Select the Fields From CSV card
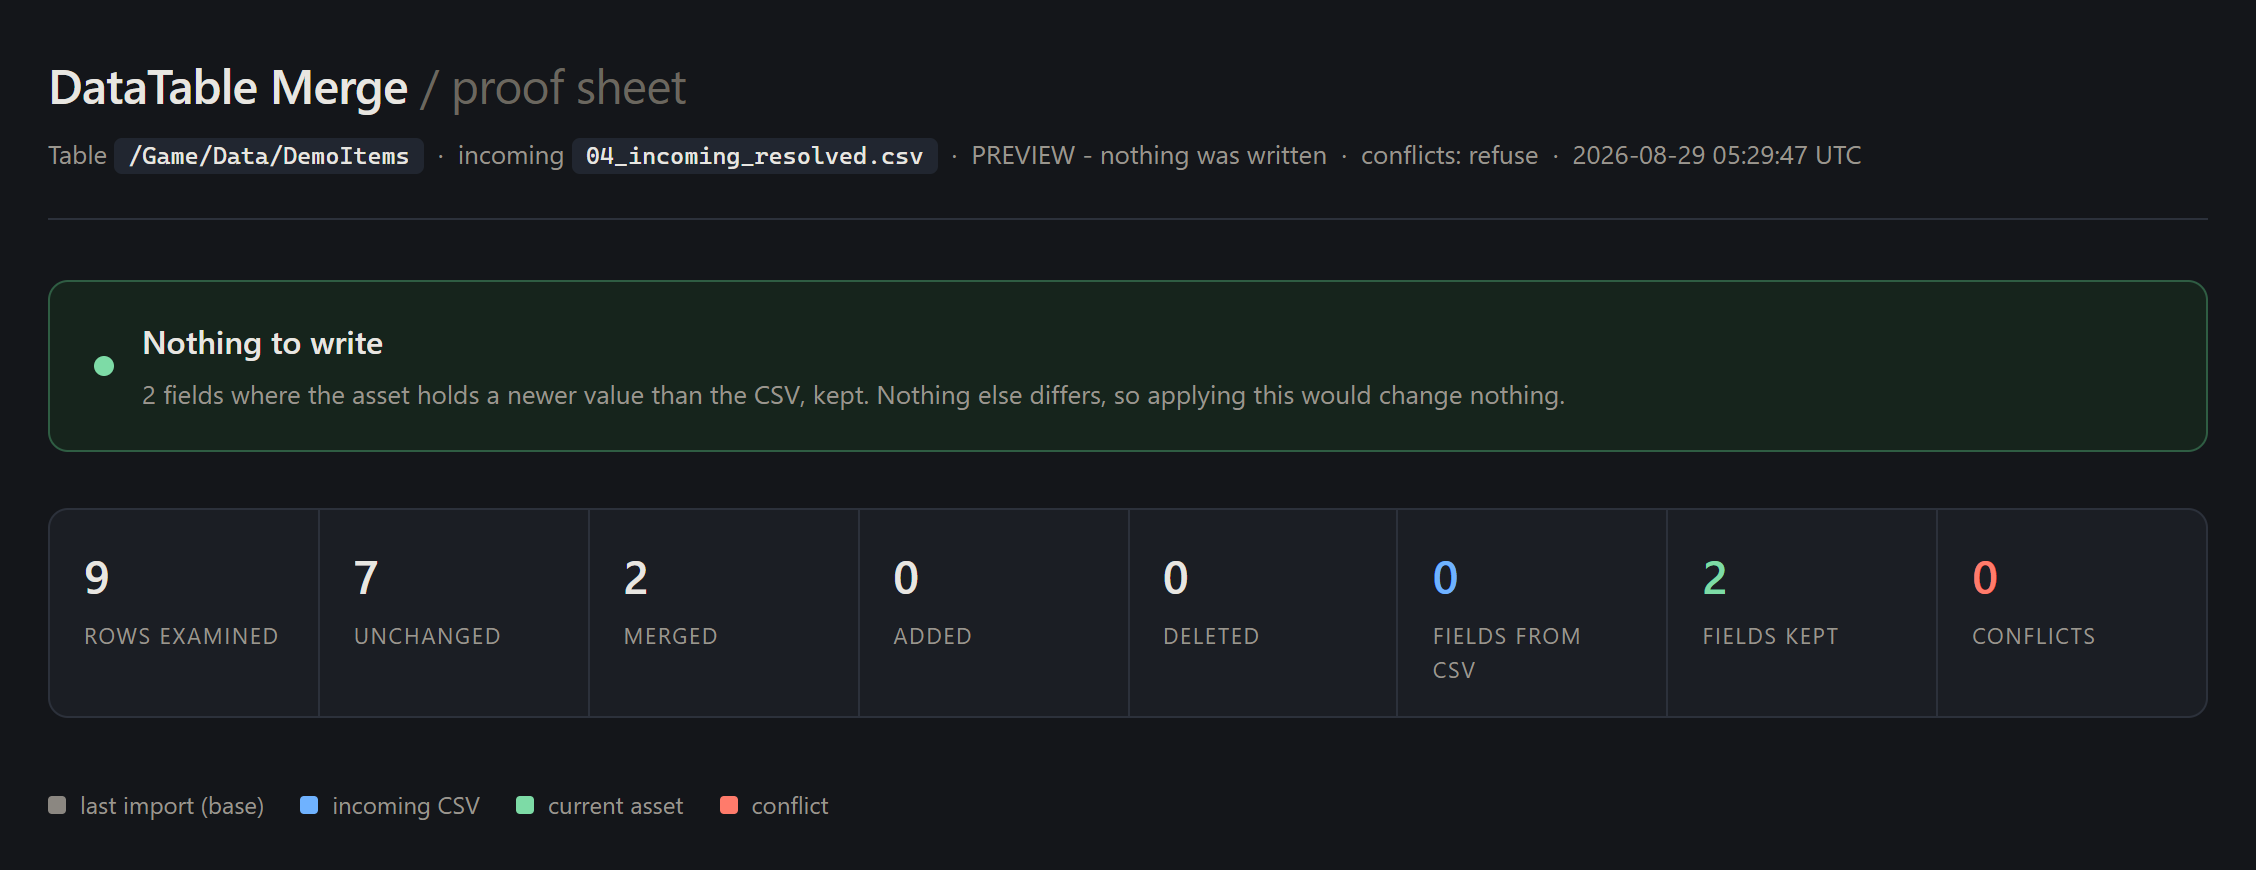2256x870 pixels. [x=1532, y=613]
